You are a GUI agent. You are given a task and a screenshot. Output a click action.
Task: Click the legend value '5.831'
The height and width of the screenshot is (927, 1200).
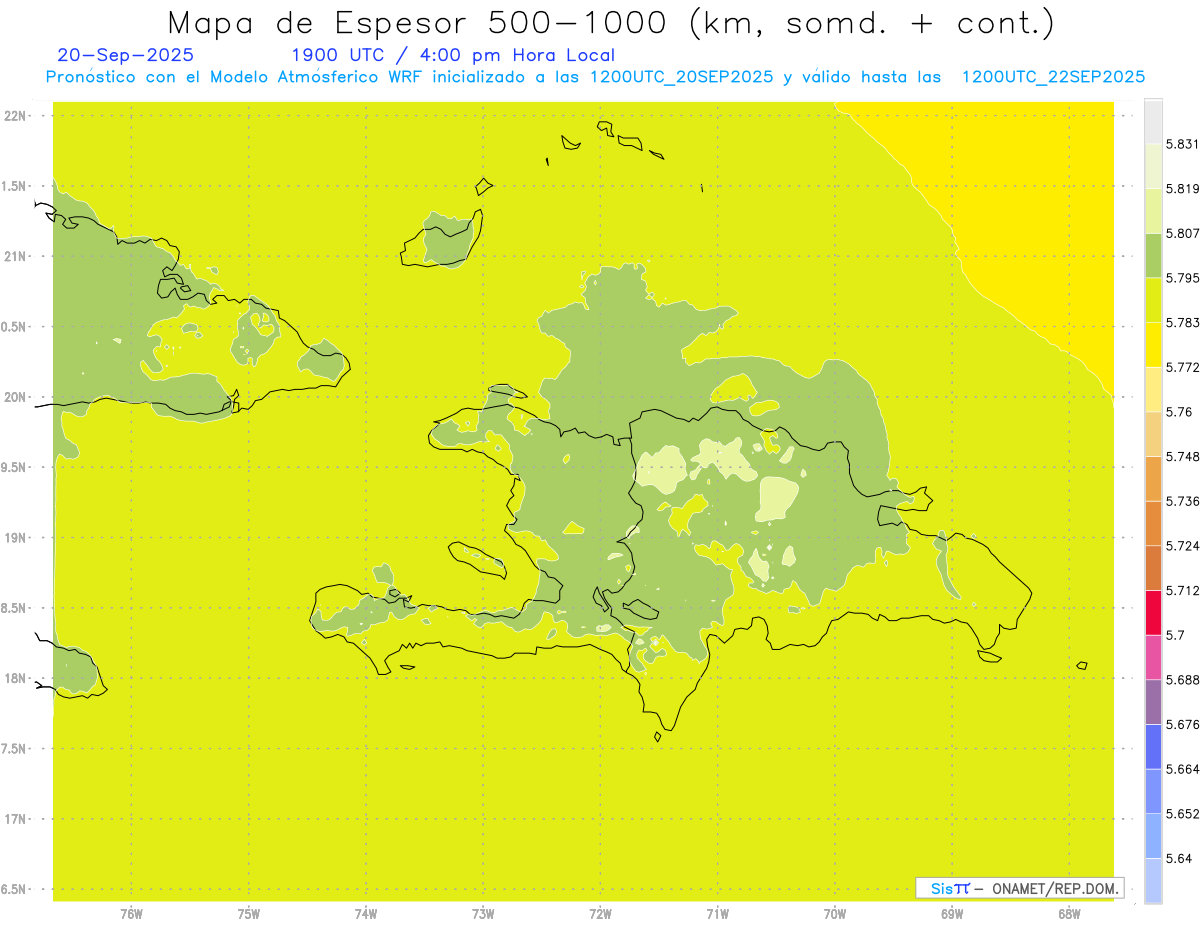tap(1183, 144)
